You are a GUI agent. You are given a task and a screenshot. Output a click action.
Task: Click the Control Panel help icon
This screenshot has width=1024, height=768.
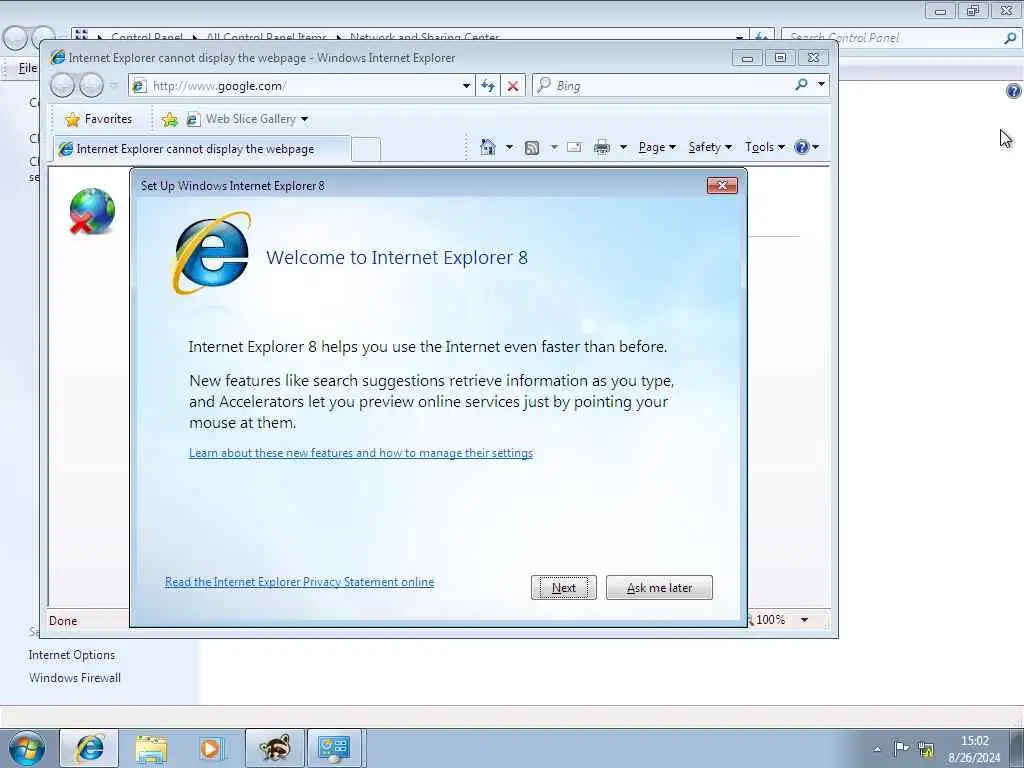pyautogui.click(x=1014, y=91)
